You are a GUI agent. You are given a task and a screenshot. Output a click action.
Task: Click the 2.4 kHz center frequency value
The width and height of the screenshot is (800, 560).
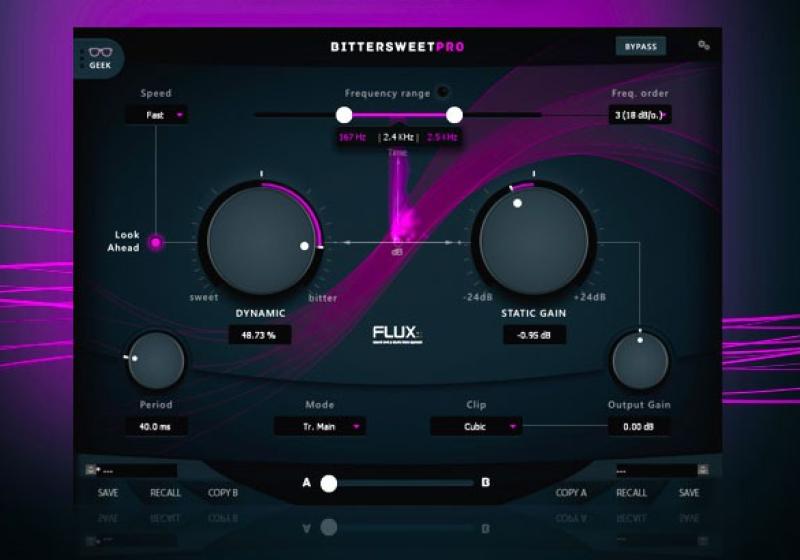tap(398, 137)
